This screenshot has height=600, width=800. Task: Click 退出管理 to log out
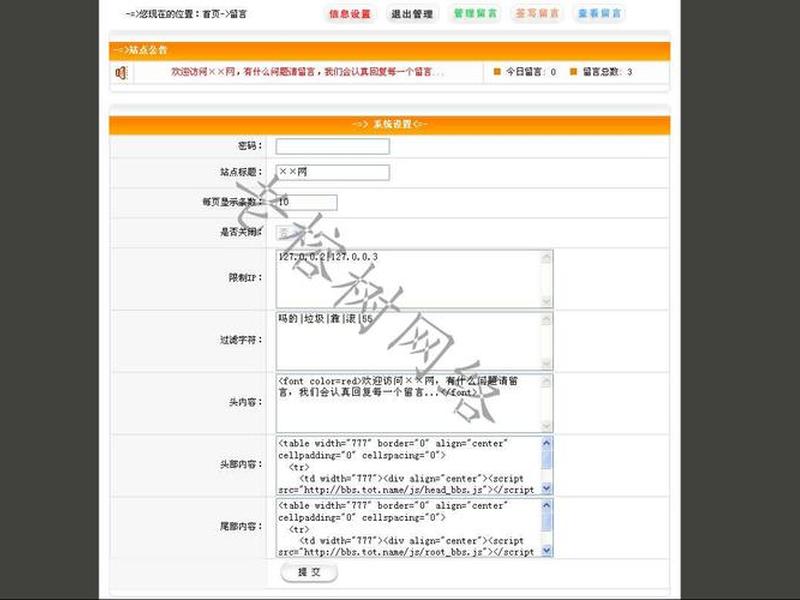tap(412, 14)
